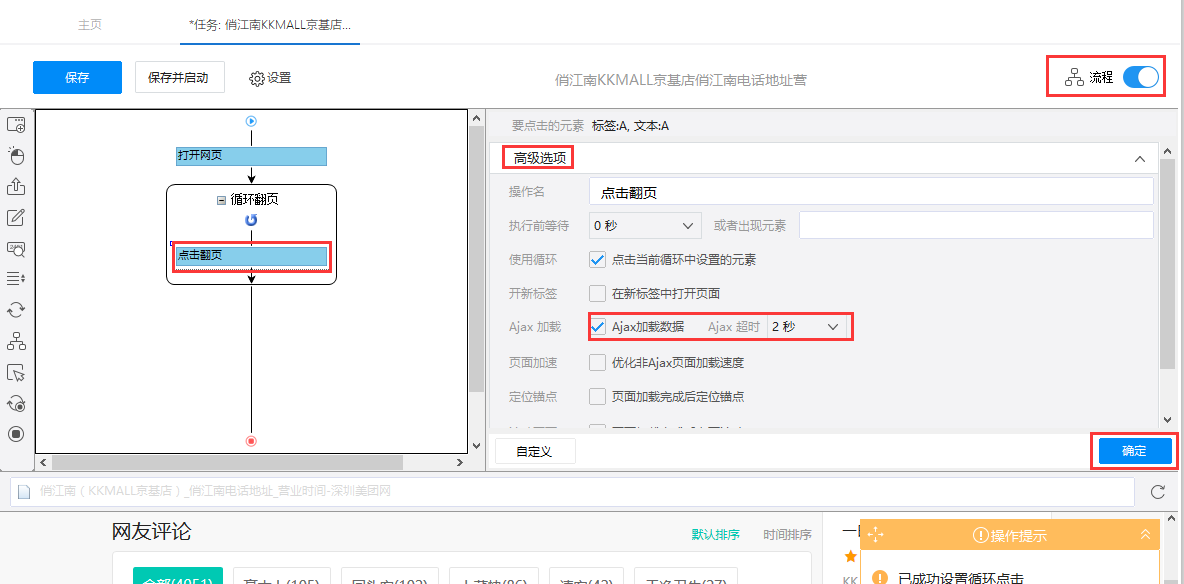
Task: Click flowchart horizontal scrollbar left arrow
Action: click(42, 462)
